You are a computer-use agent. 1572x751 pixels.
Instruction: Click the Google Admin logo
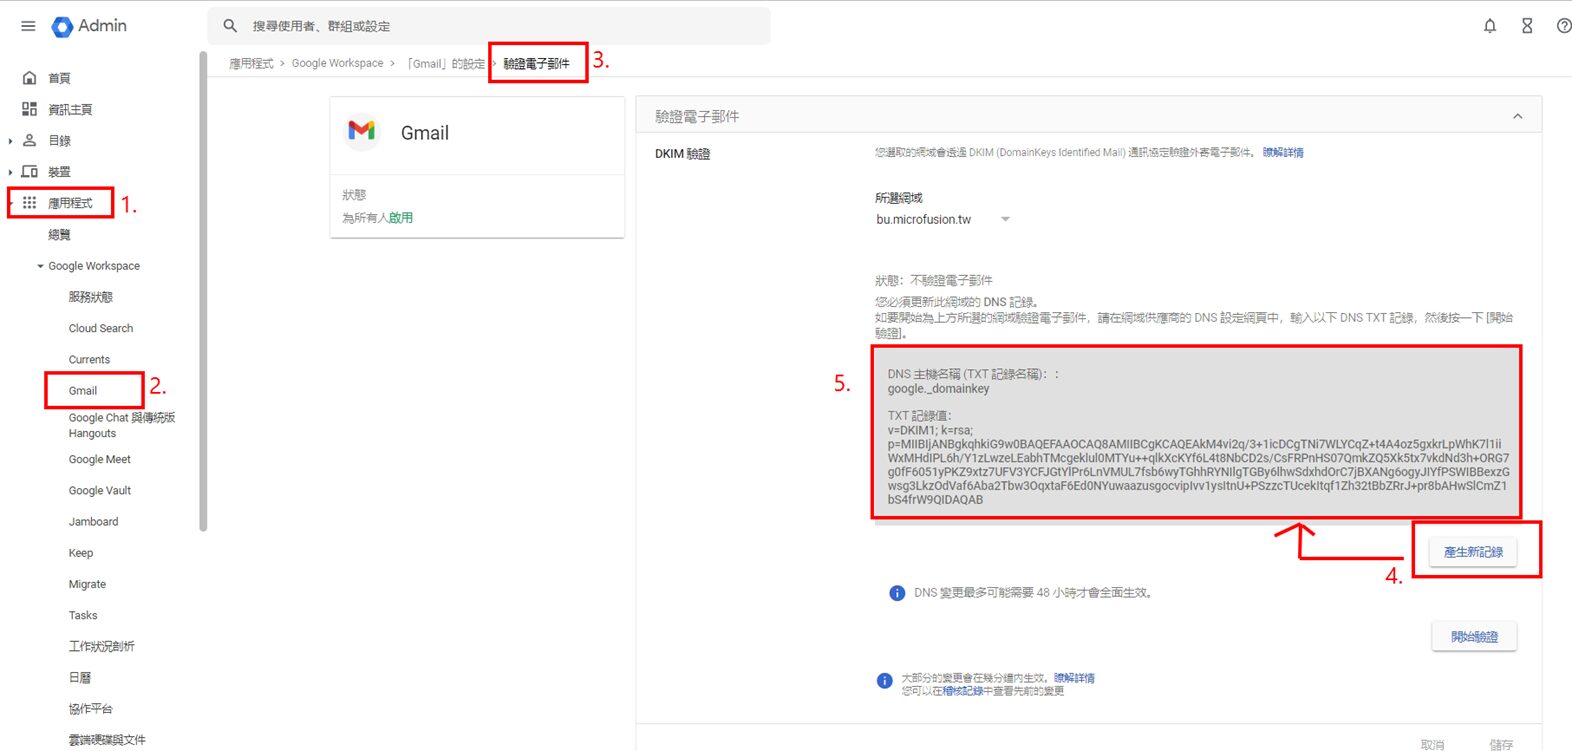pos(63,26)
